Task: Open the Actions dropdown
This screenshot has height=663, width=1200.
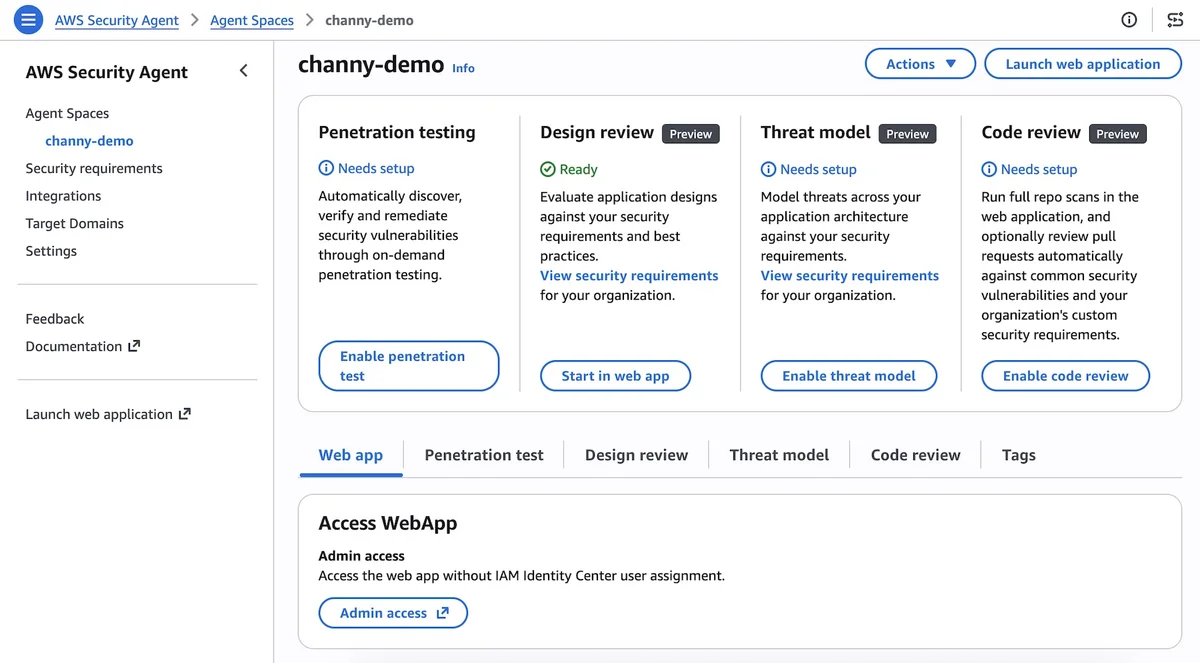Action: pyautogui.click(x=920, y=64)
